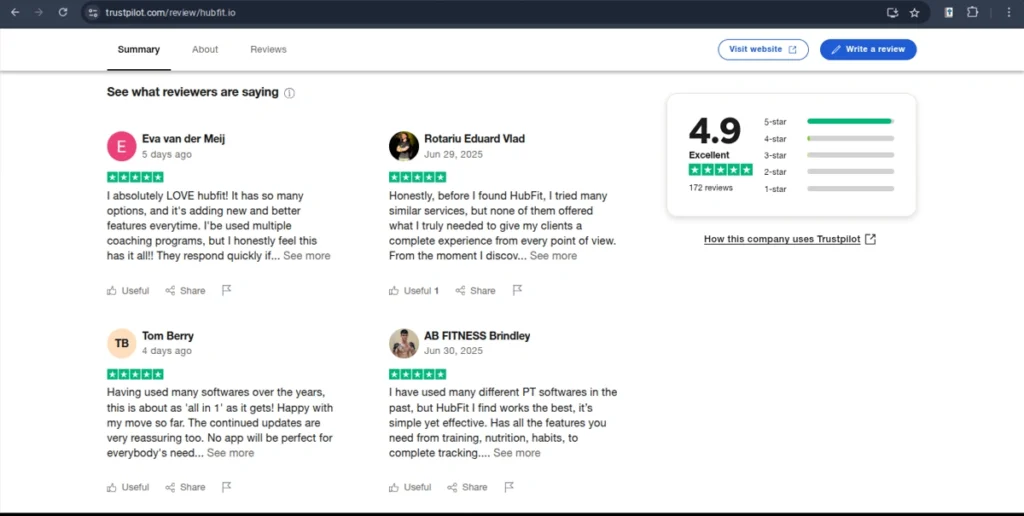The image size is (1024, 516).
Task: Open How this company uses Trustpilot link
Action: coord(790,239)
